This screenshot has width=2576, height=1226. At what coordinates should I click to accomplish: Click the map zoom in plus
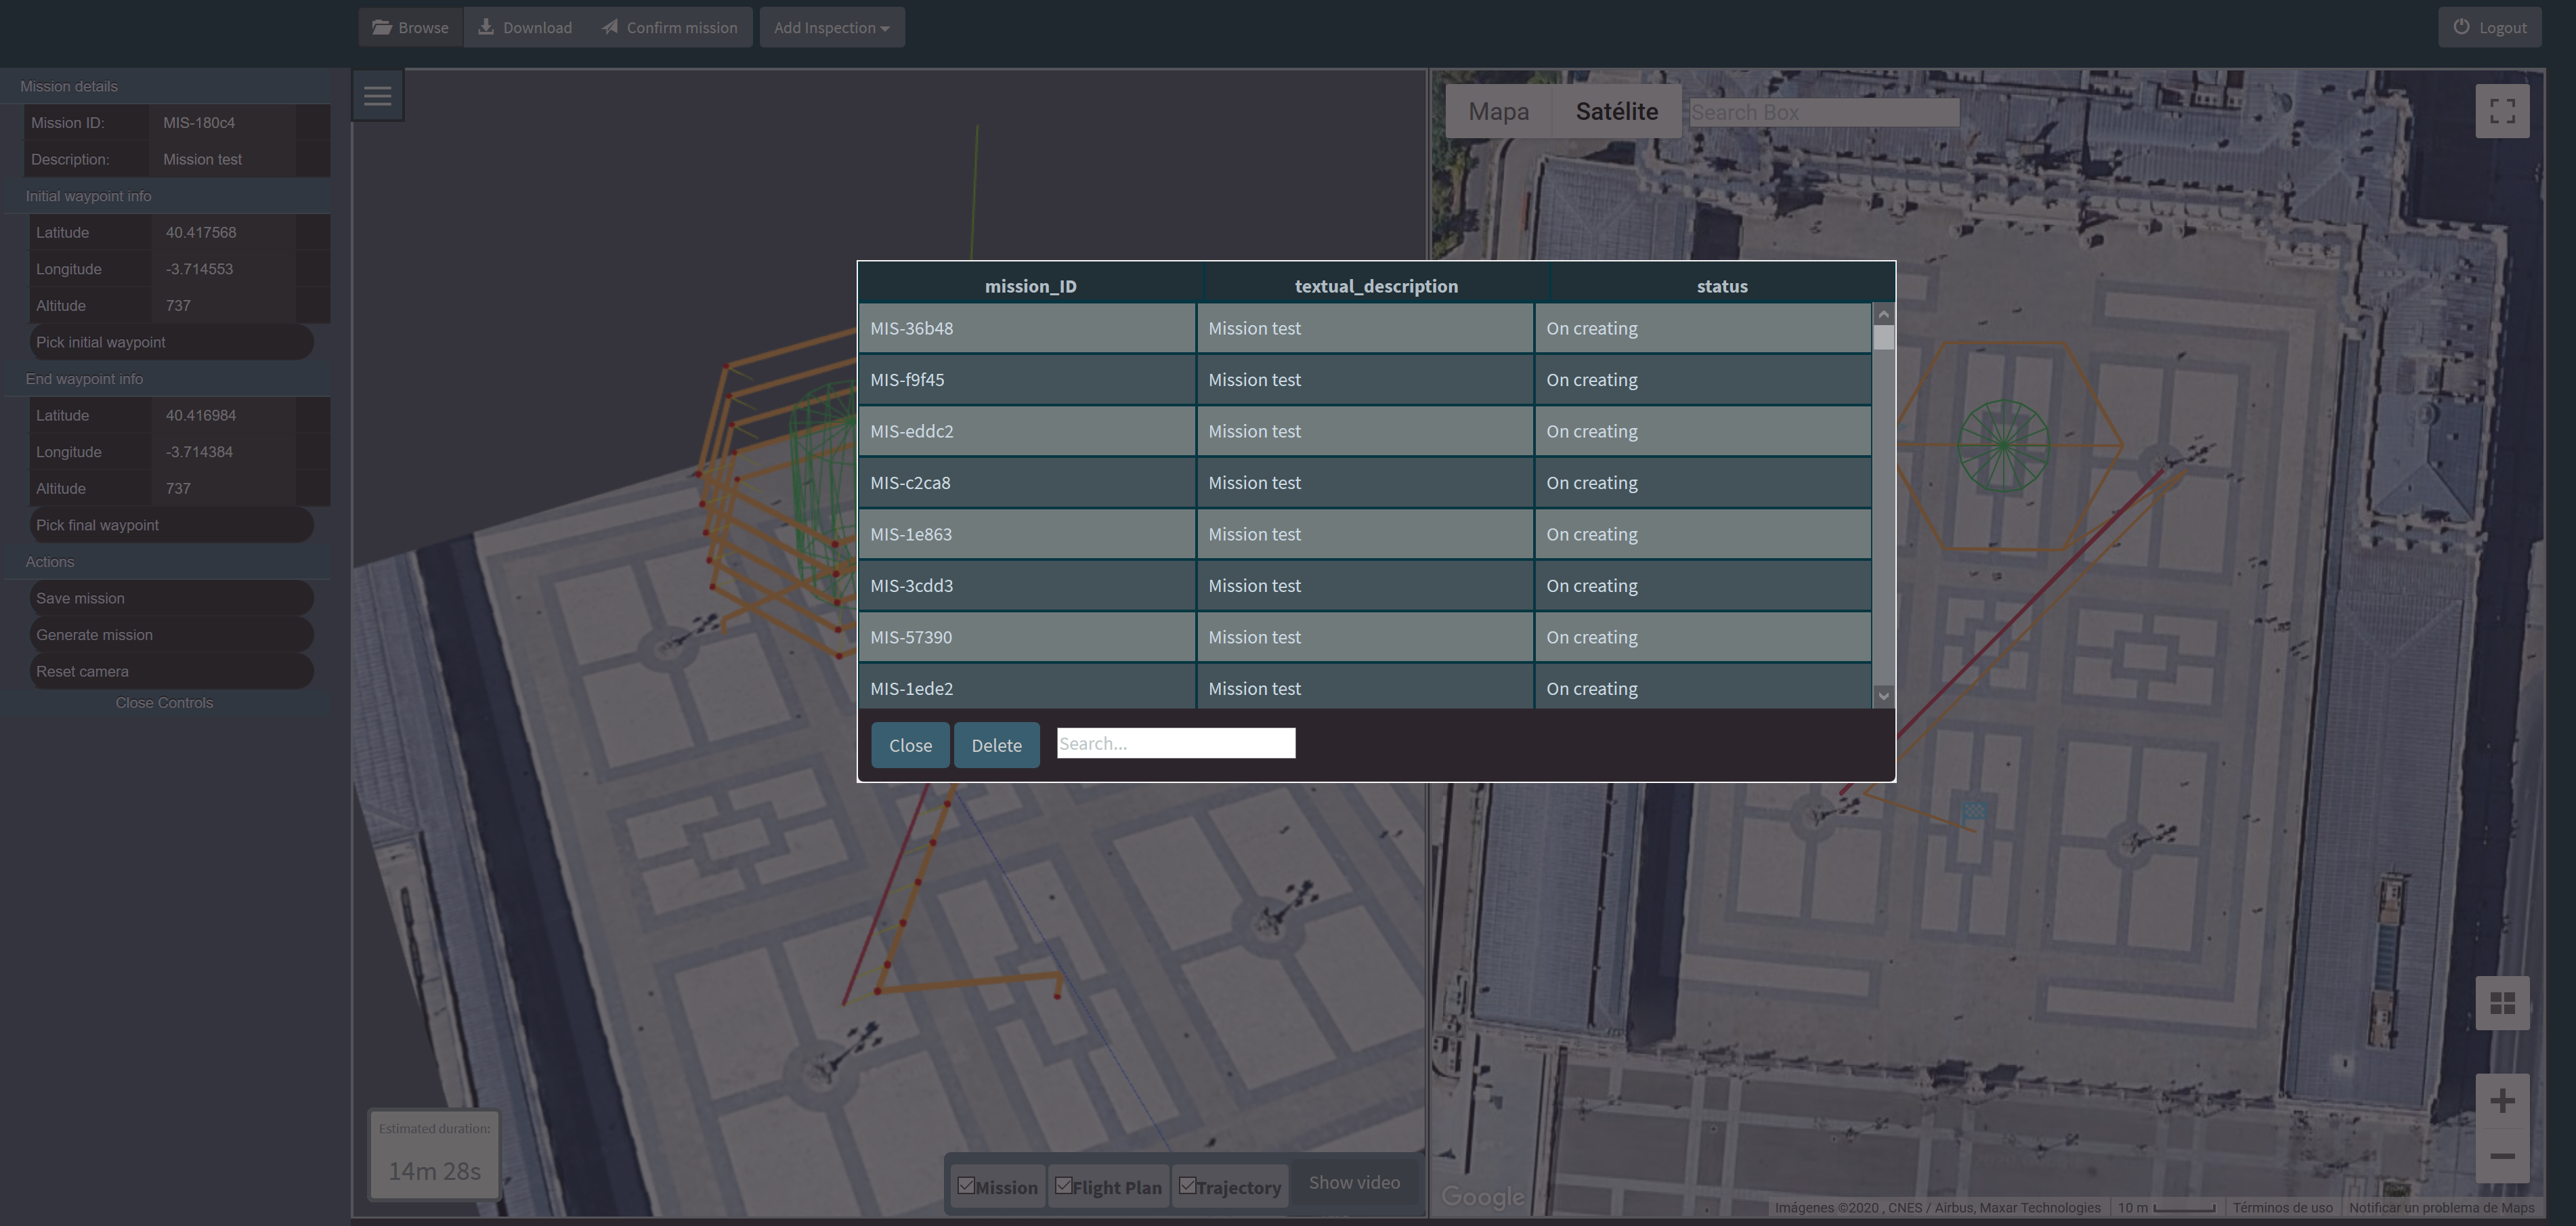pos(2502,1101)
